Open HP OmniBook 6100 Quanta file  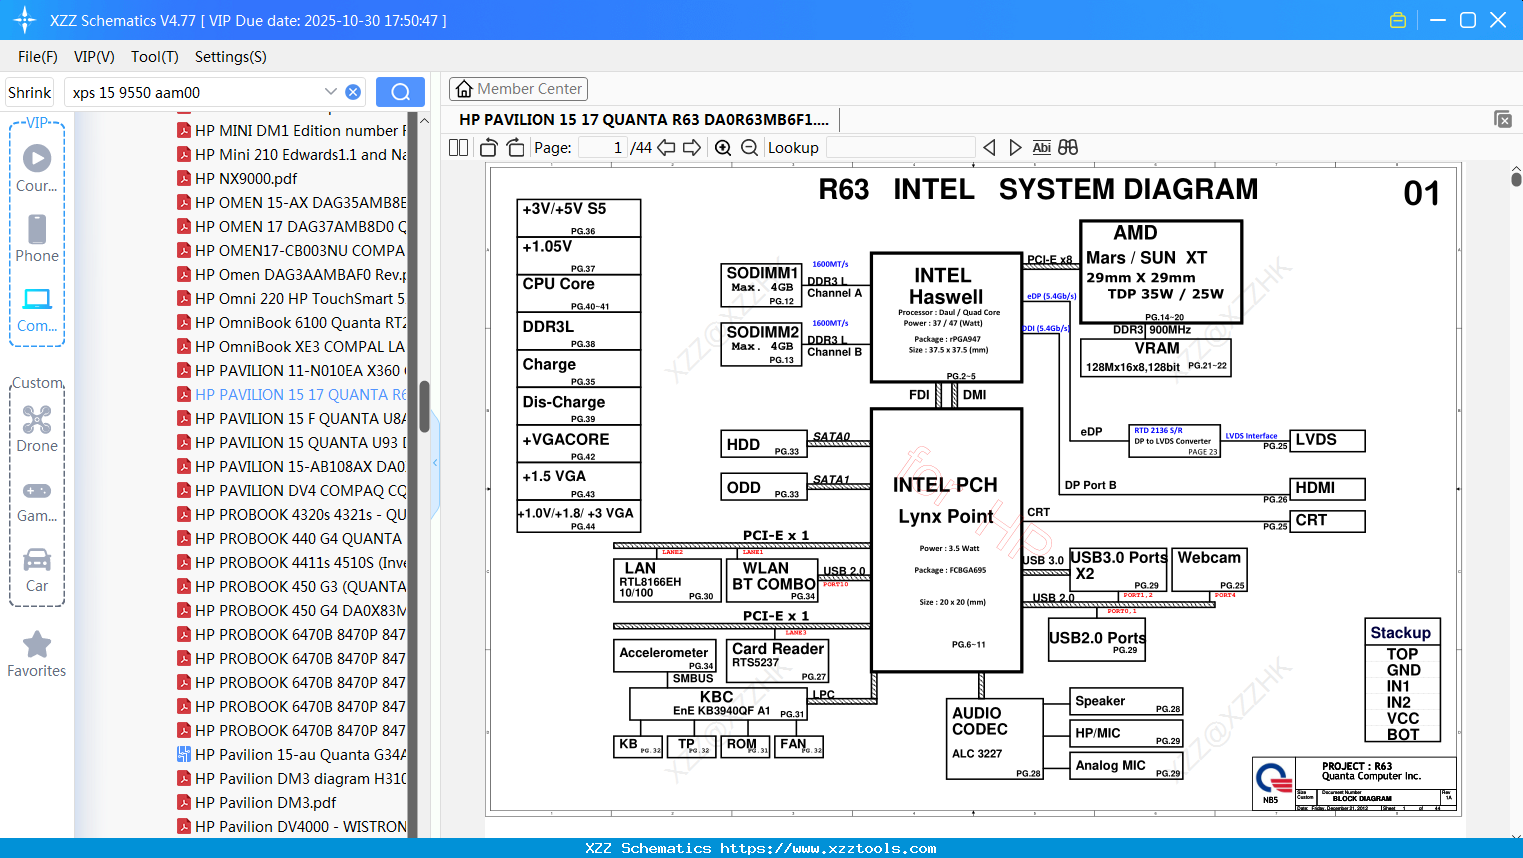[292, 322]
